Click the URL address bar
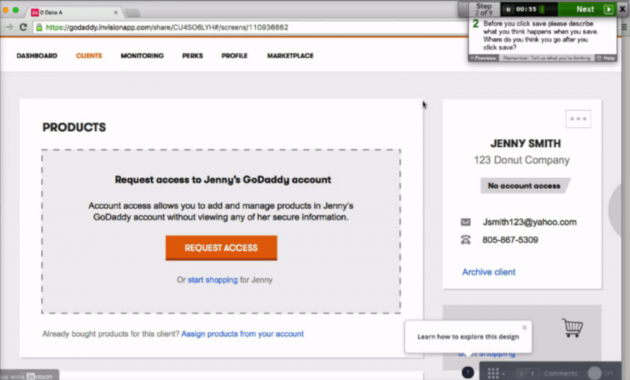 (249, 27)
